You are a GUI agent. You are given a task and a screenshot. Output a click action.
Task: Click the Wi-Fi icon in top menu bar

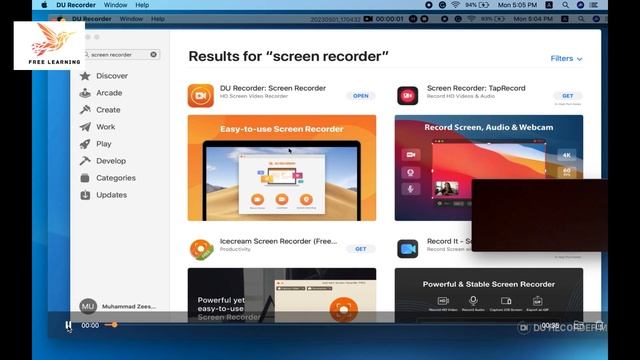[x=456, y=5]
